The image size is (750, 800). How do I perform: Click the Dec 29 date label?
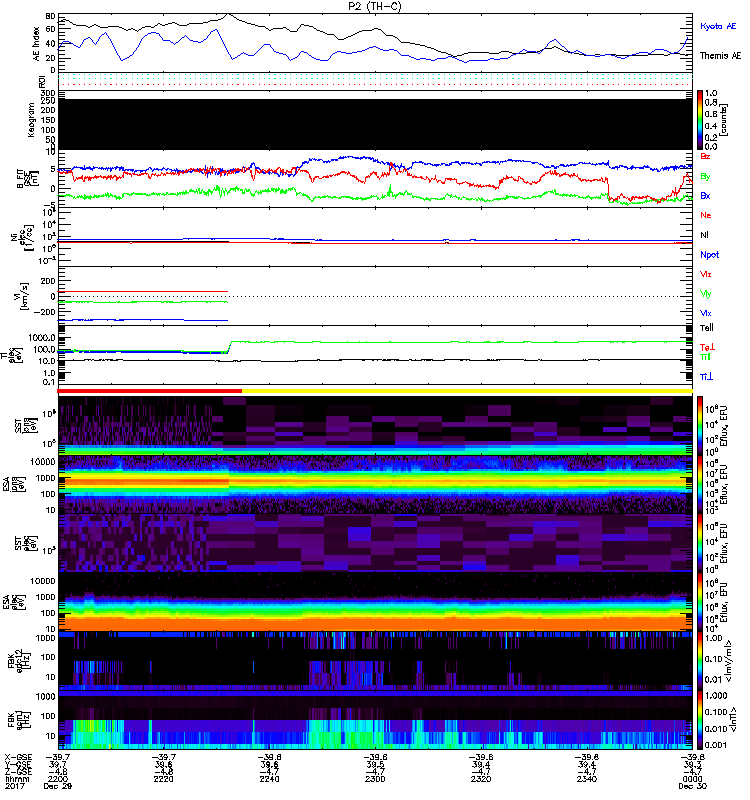point(58,786)
